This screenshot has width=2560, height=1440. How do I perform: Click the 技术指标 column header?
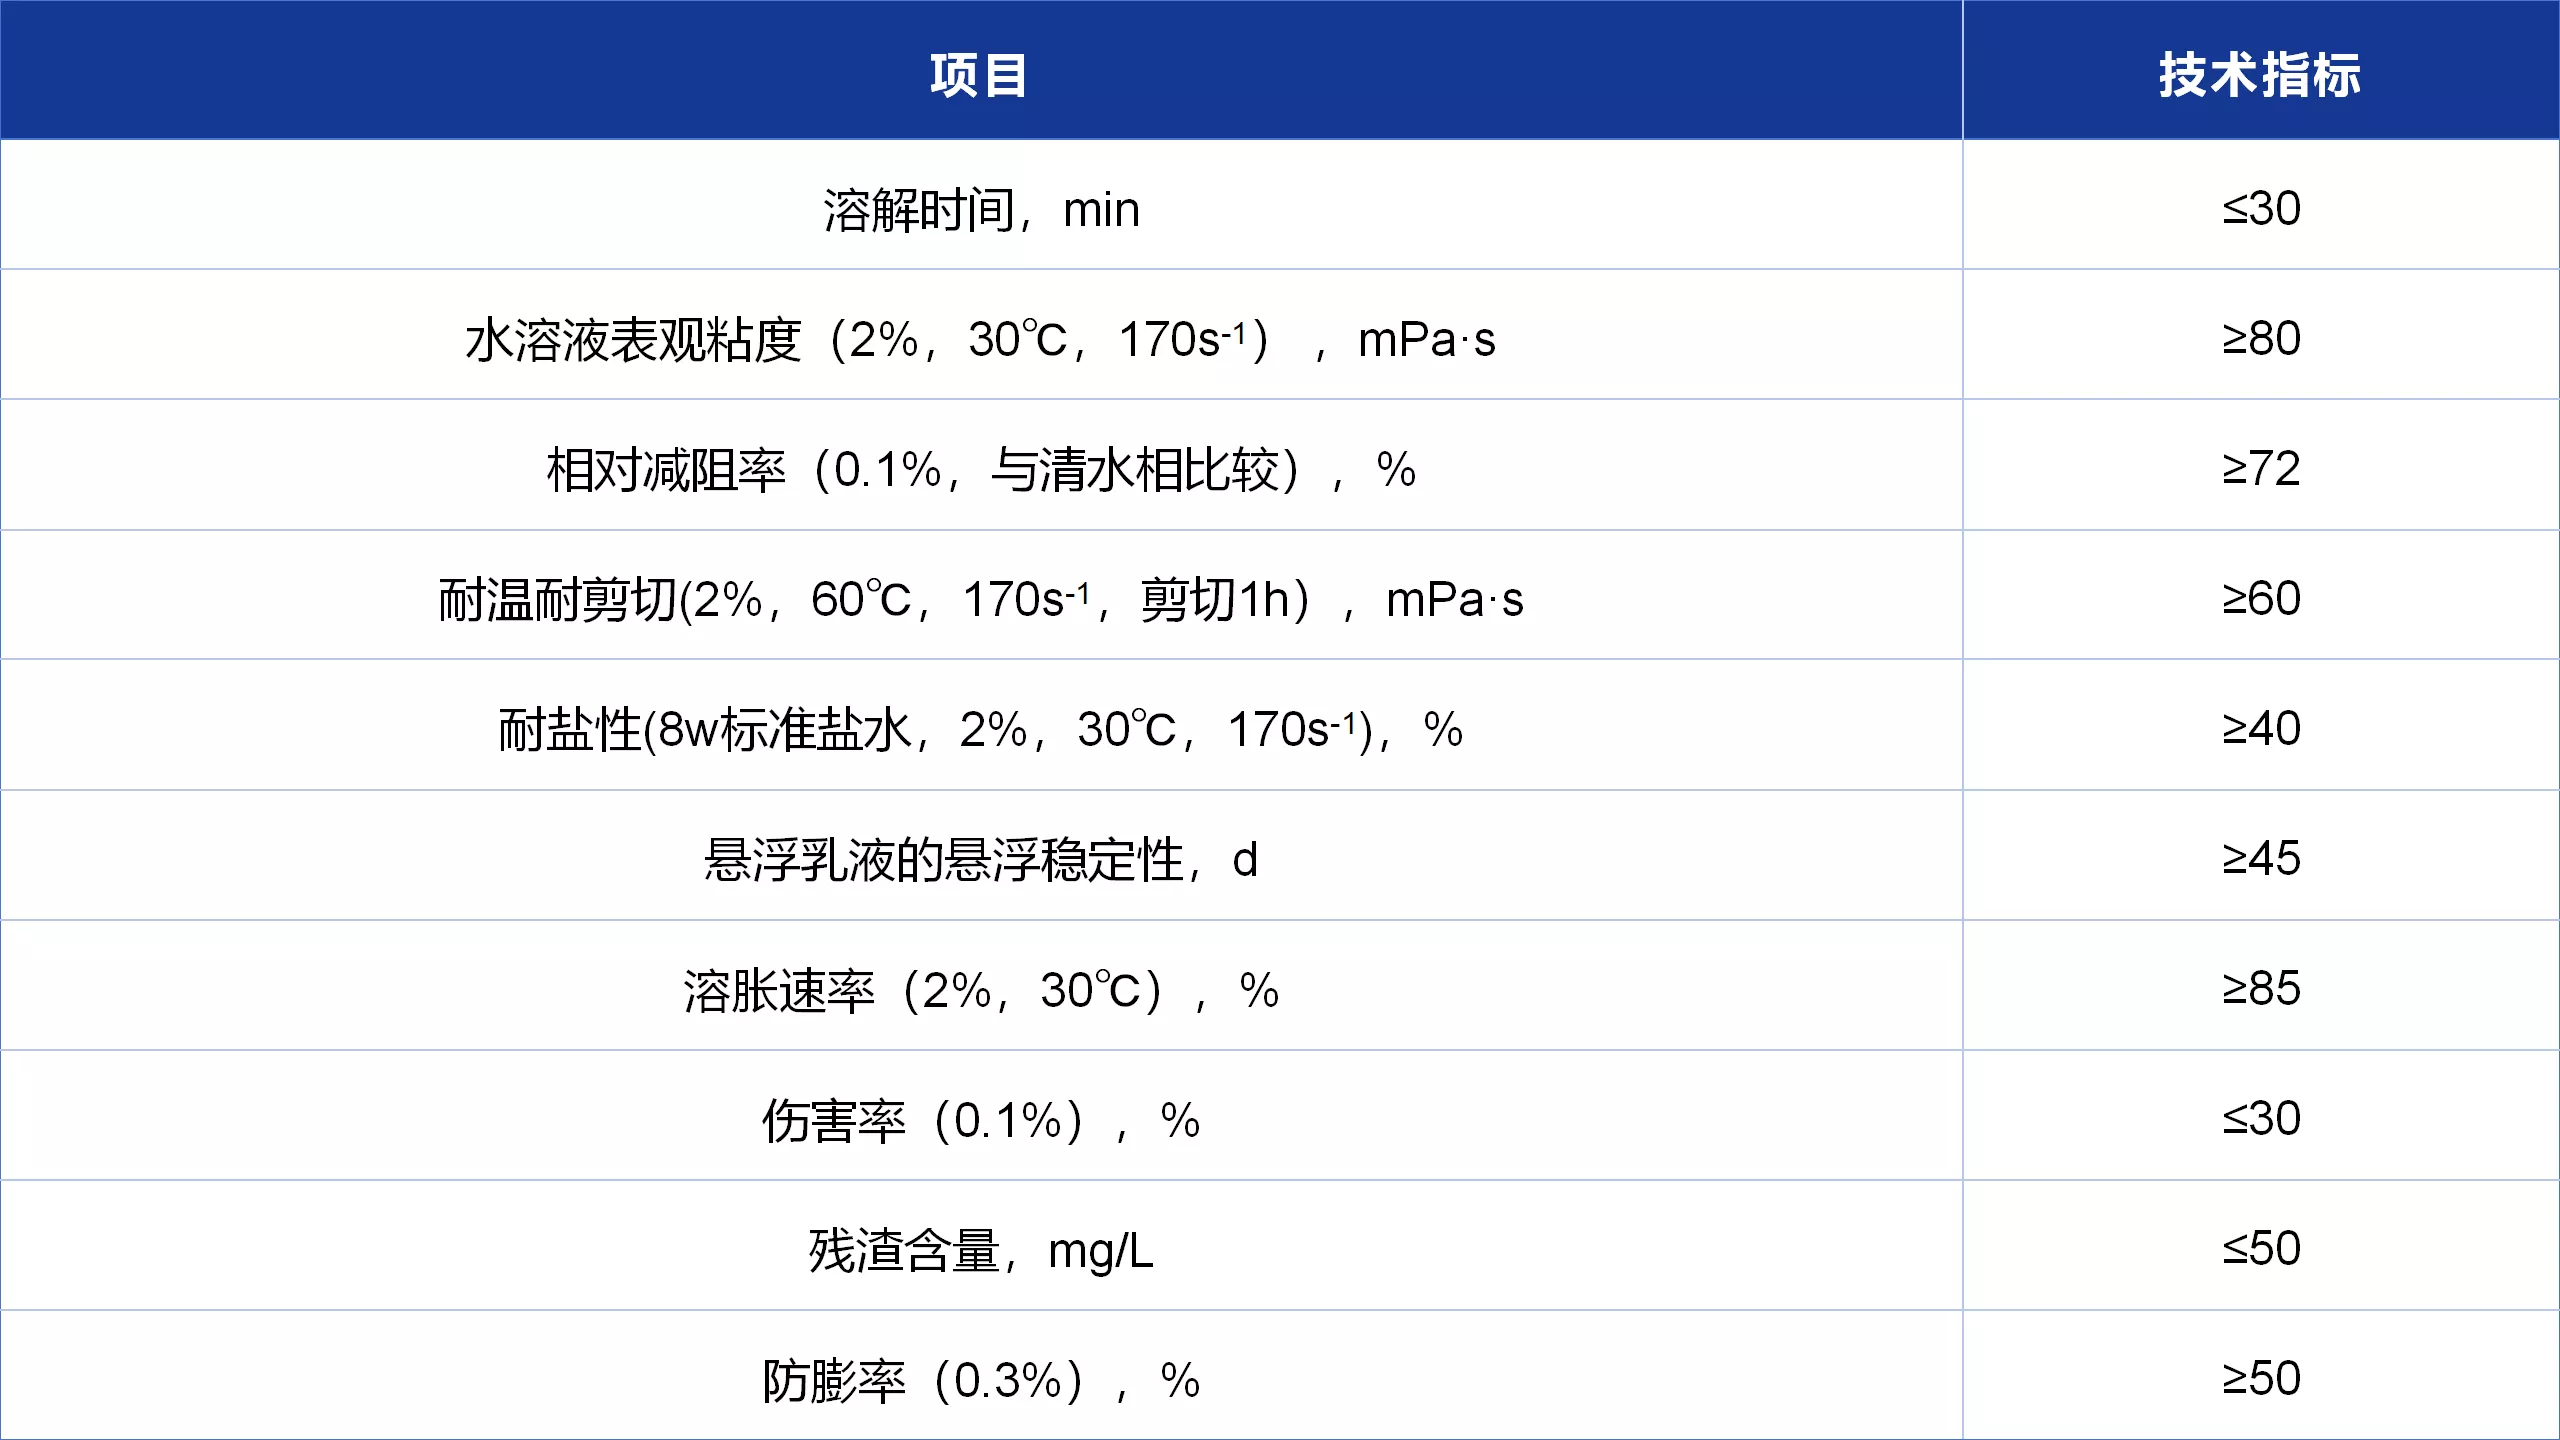tap(2260, 75)
